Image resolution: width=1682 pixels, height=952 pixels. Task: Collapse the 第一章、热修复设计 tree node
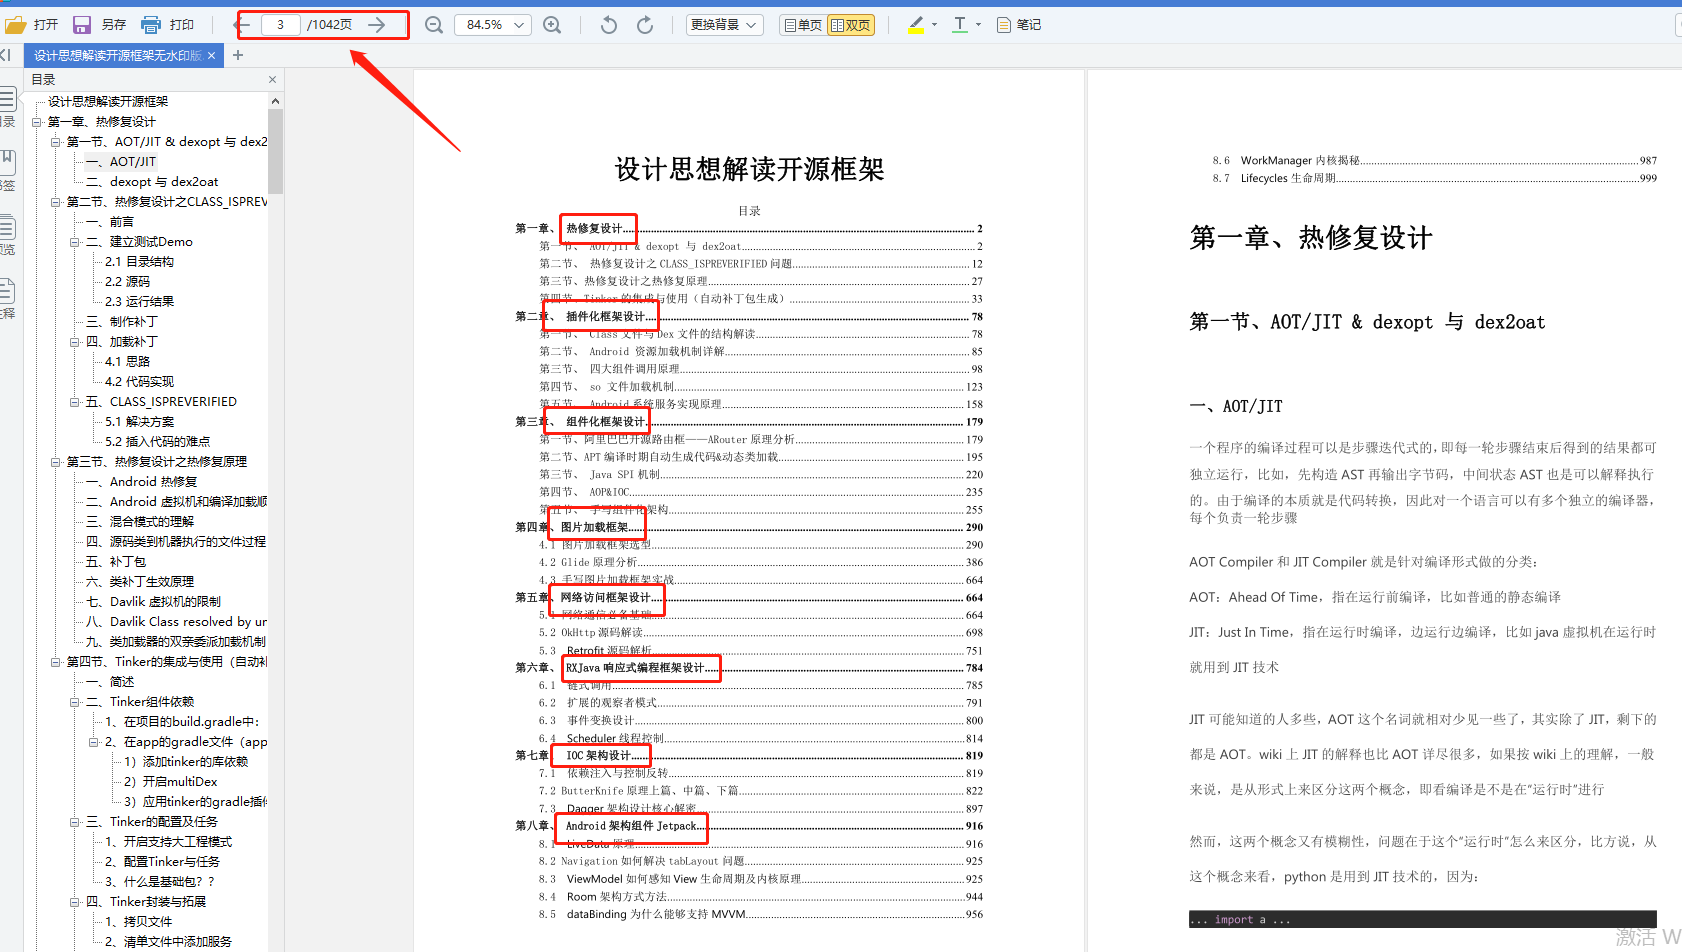(38, 121)
